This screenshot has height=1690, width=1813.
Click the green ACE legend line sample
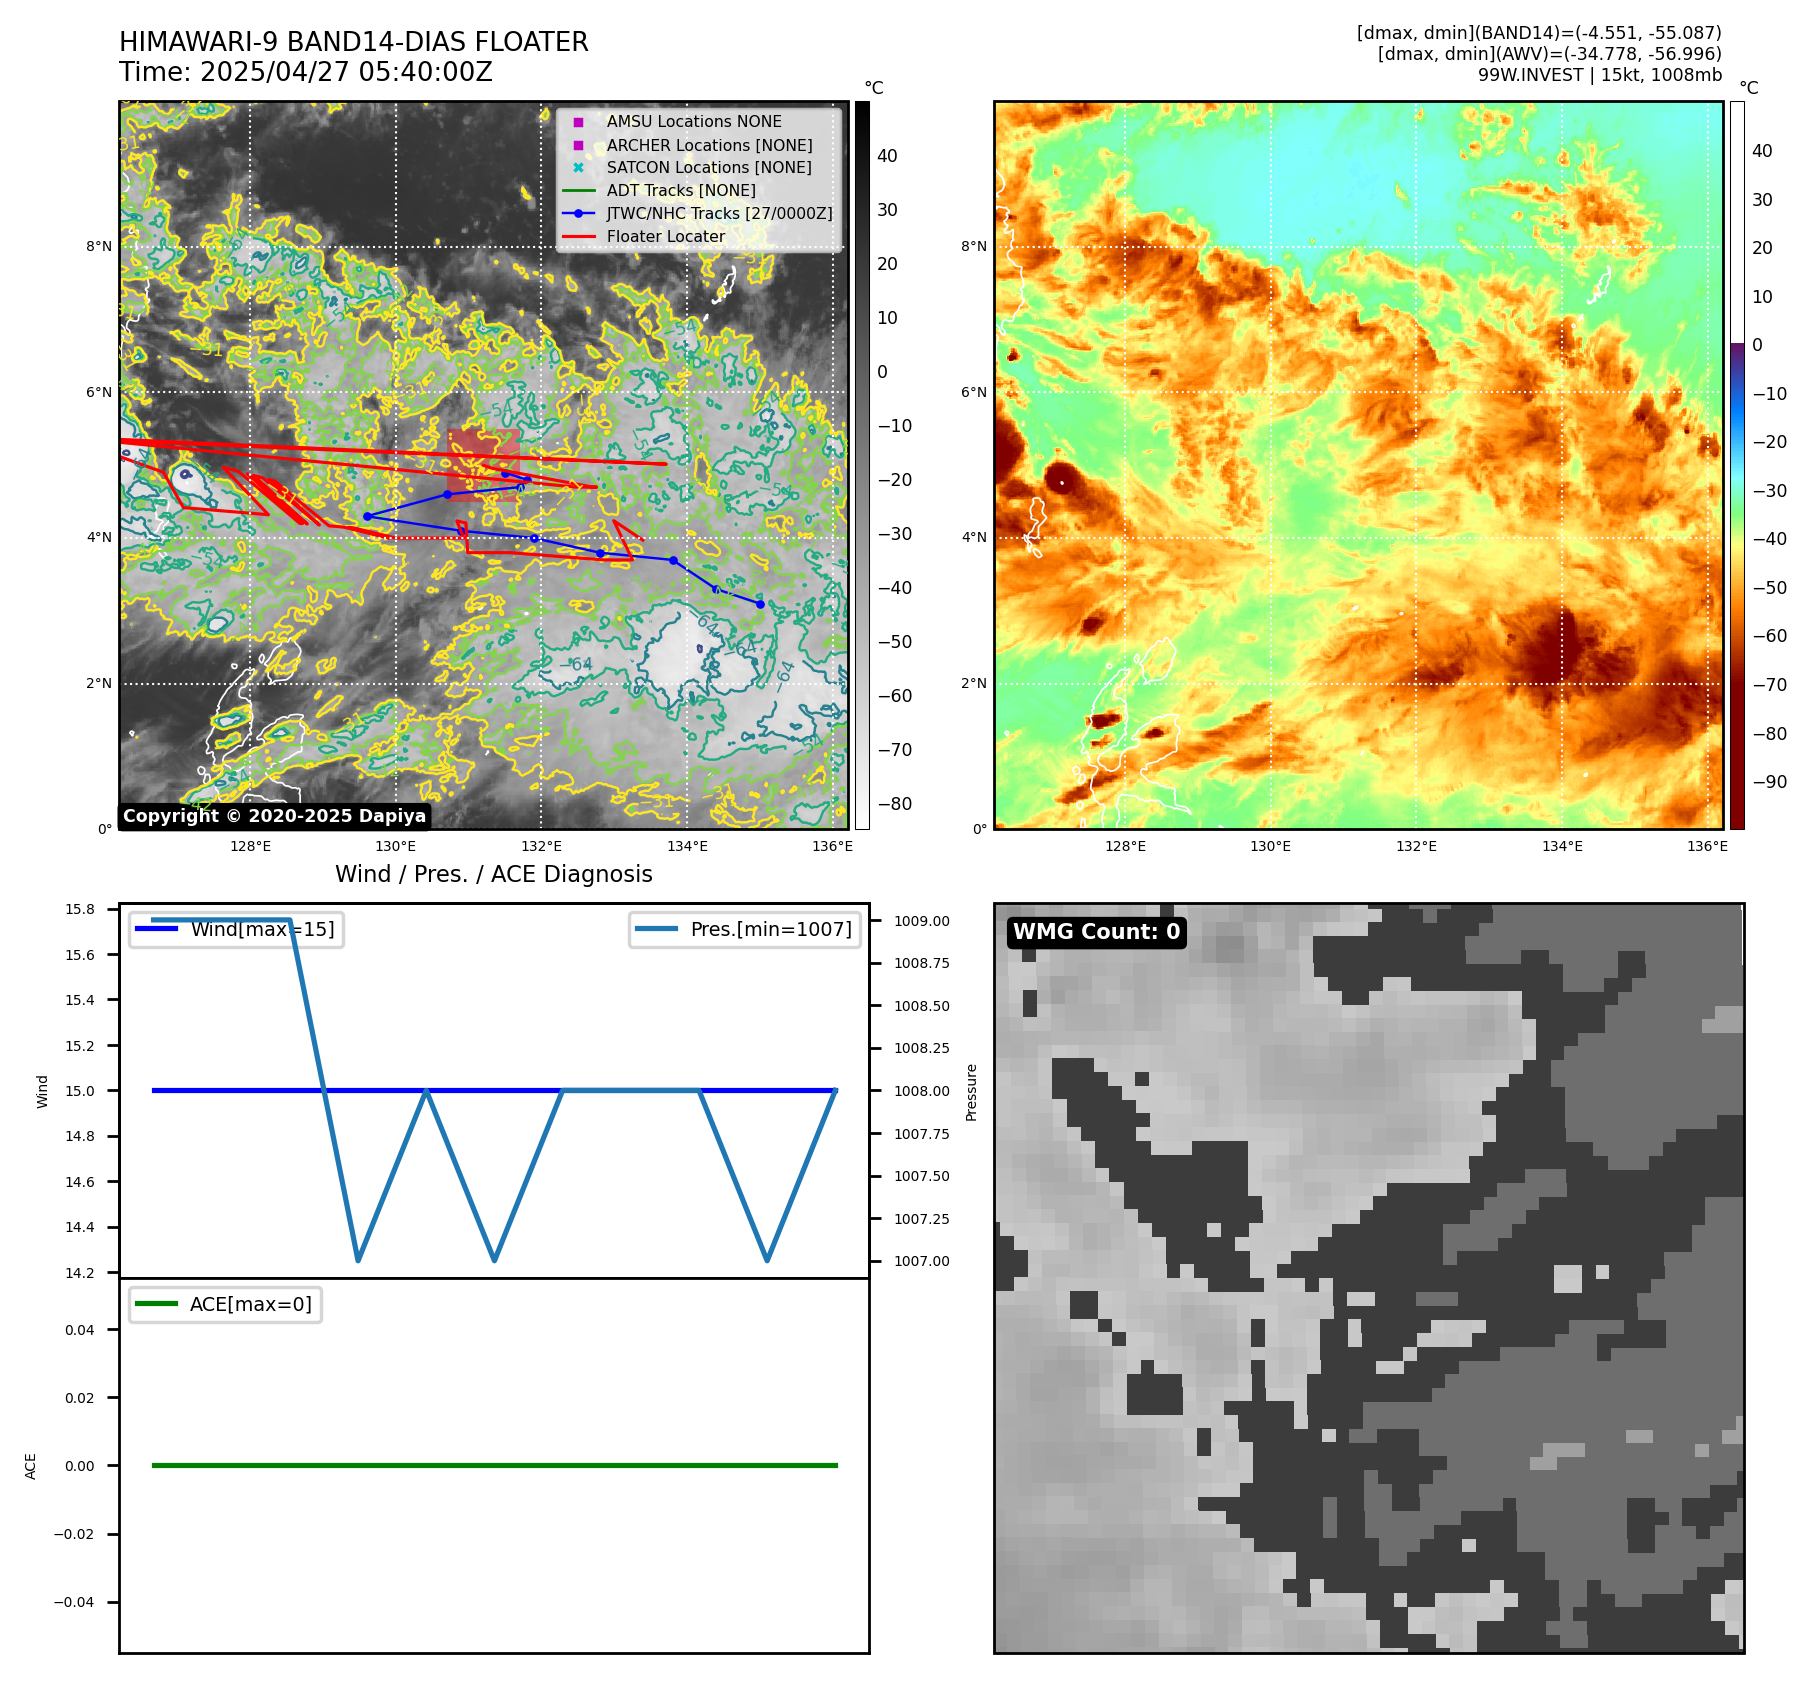[156, 1304]
